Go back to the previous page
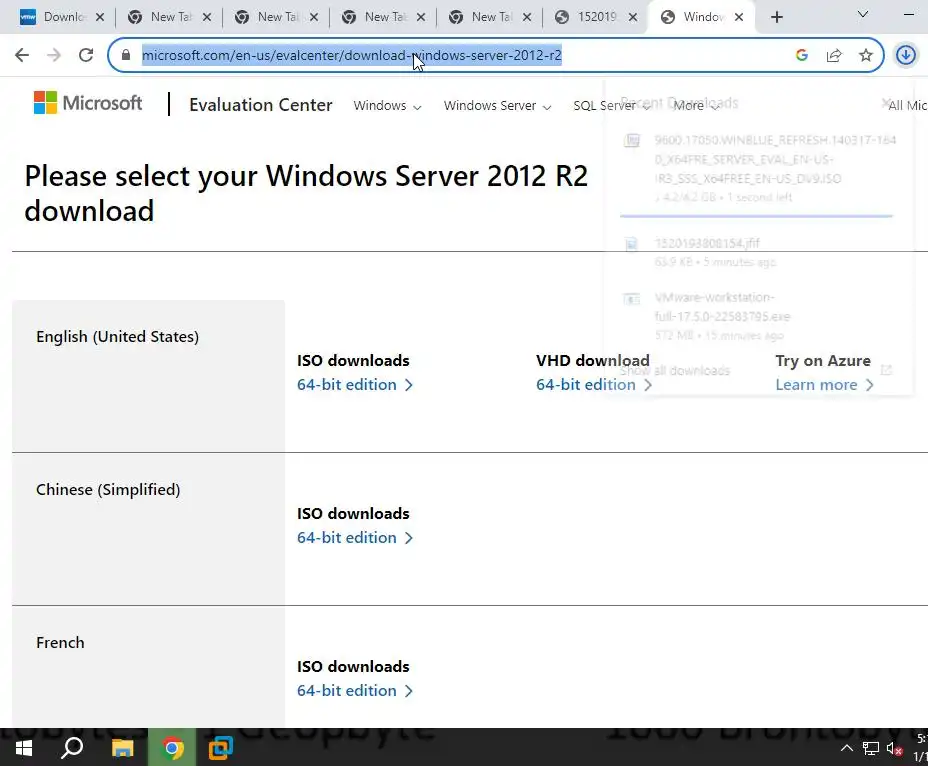This screenshot has width=928, height=766. [22, 55]
